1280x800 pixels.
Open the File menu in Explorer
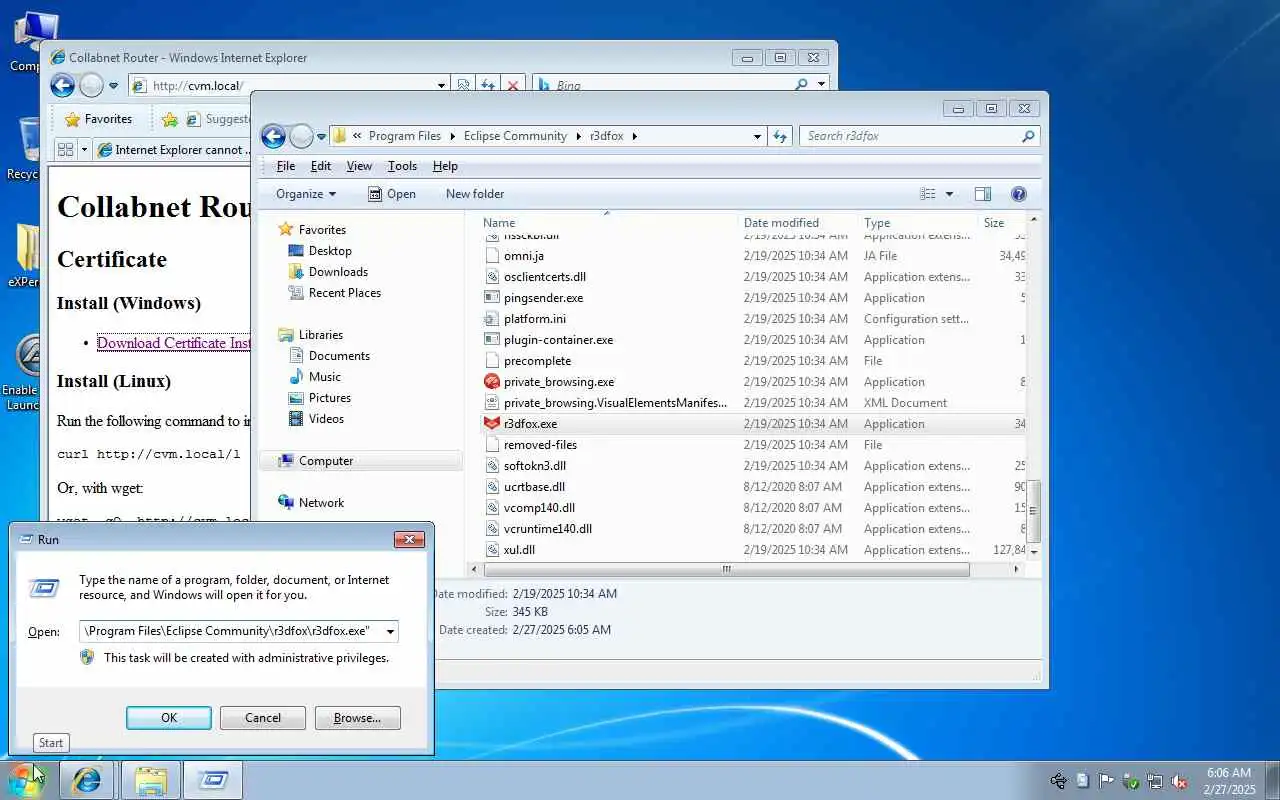tap(286, 166)
